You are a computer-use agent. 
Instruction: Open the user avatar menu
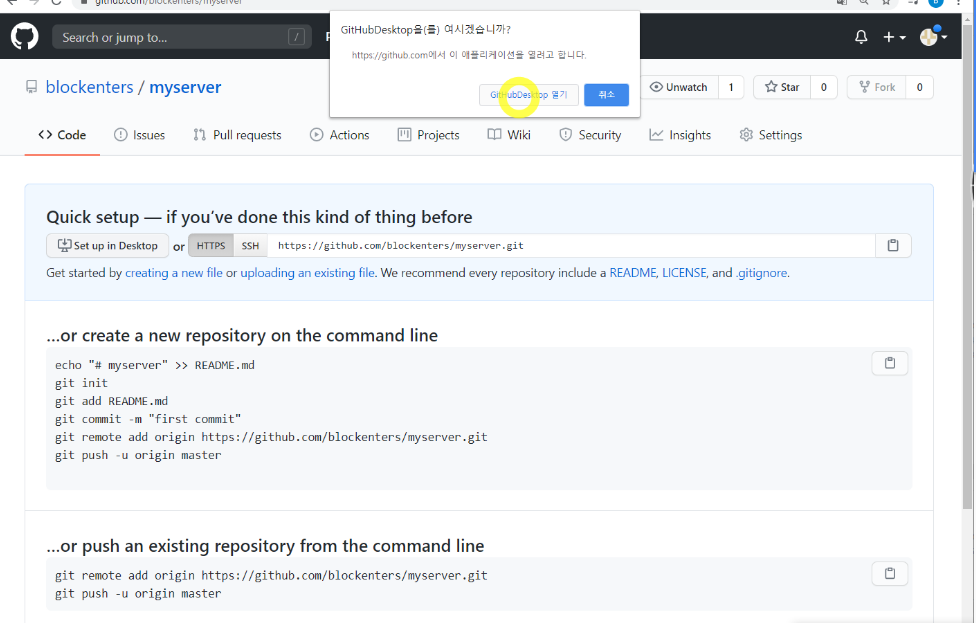pyautogui.click(x=933, y=37)
